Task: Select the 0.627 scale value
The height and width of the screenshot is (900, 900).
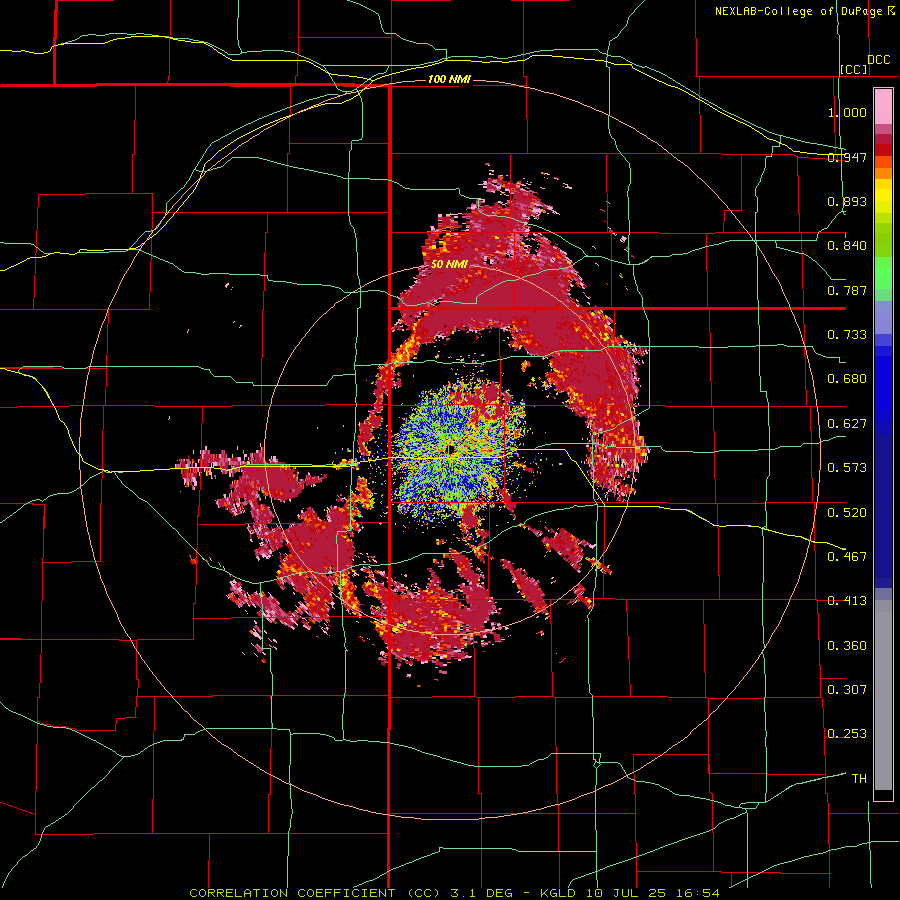Action: tap(847, 424)
